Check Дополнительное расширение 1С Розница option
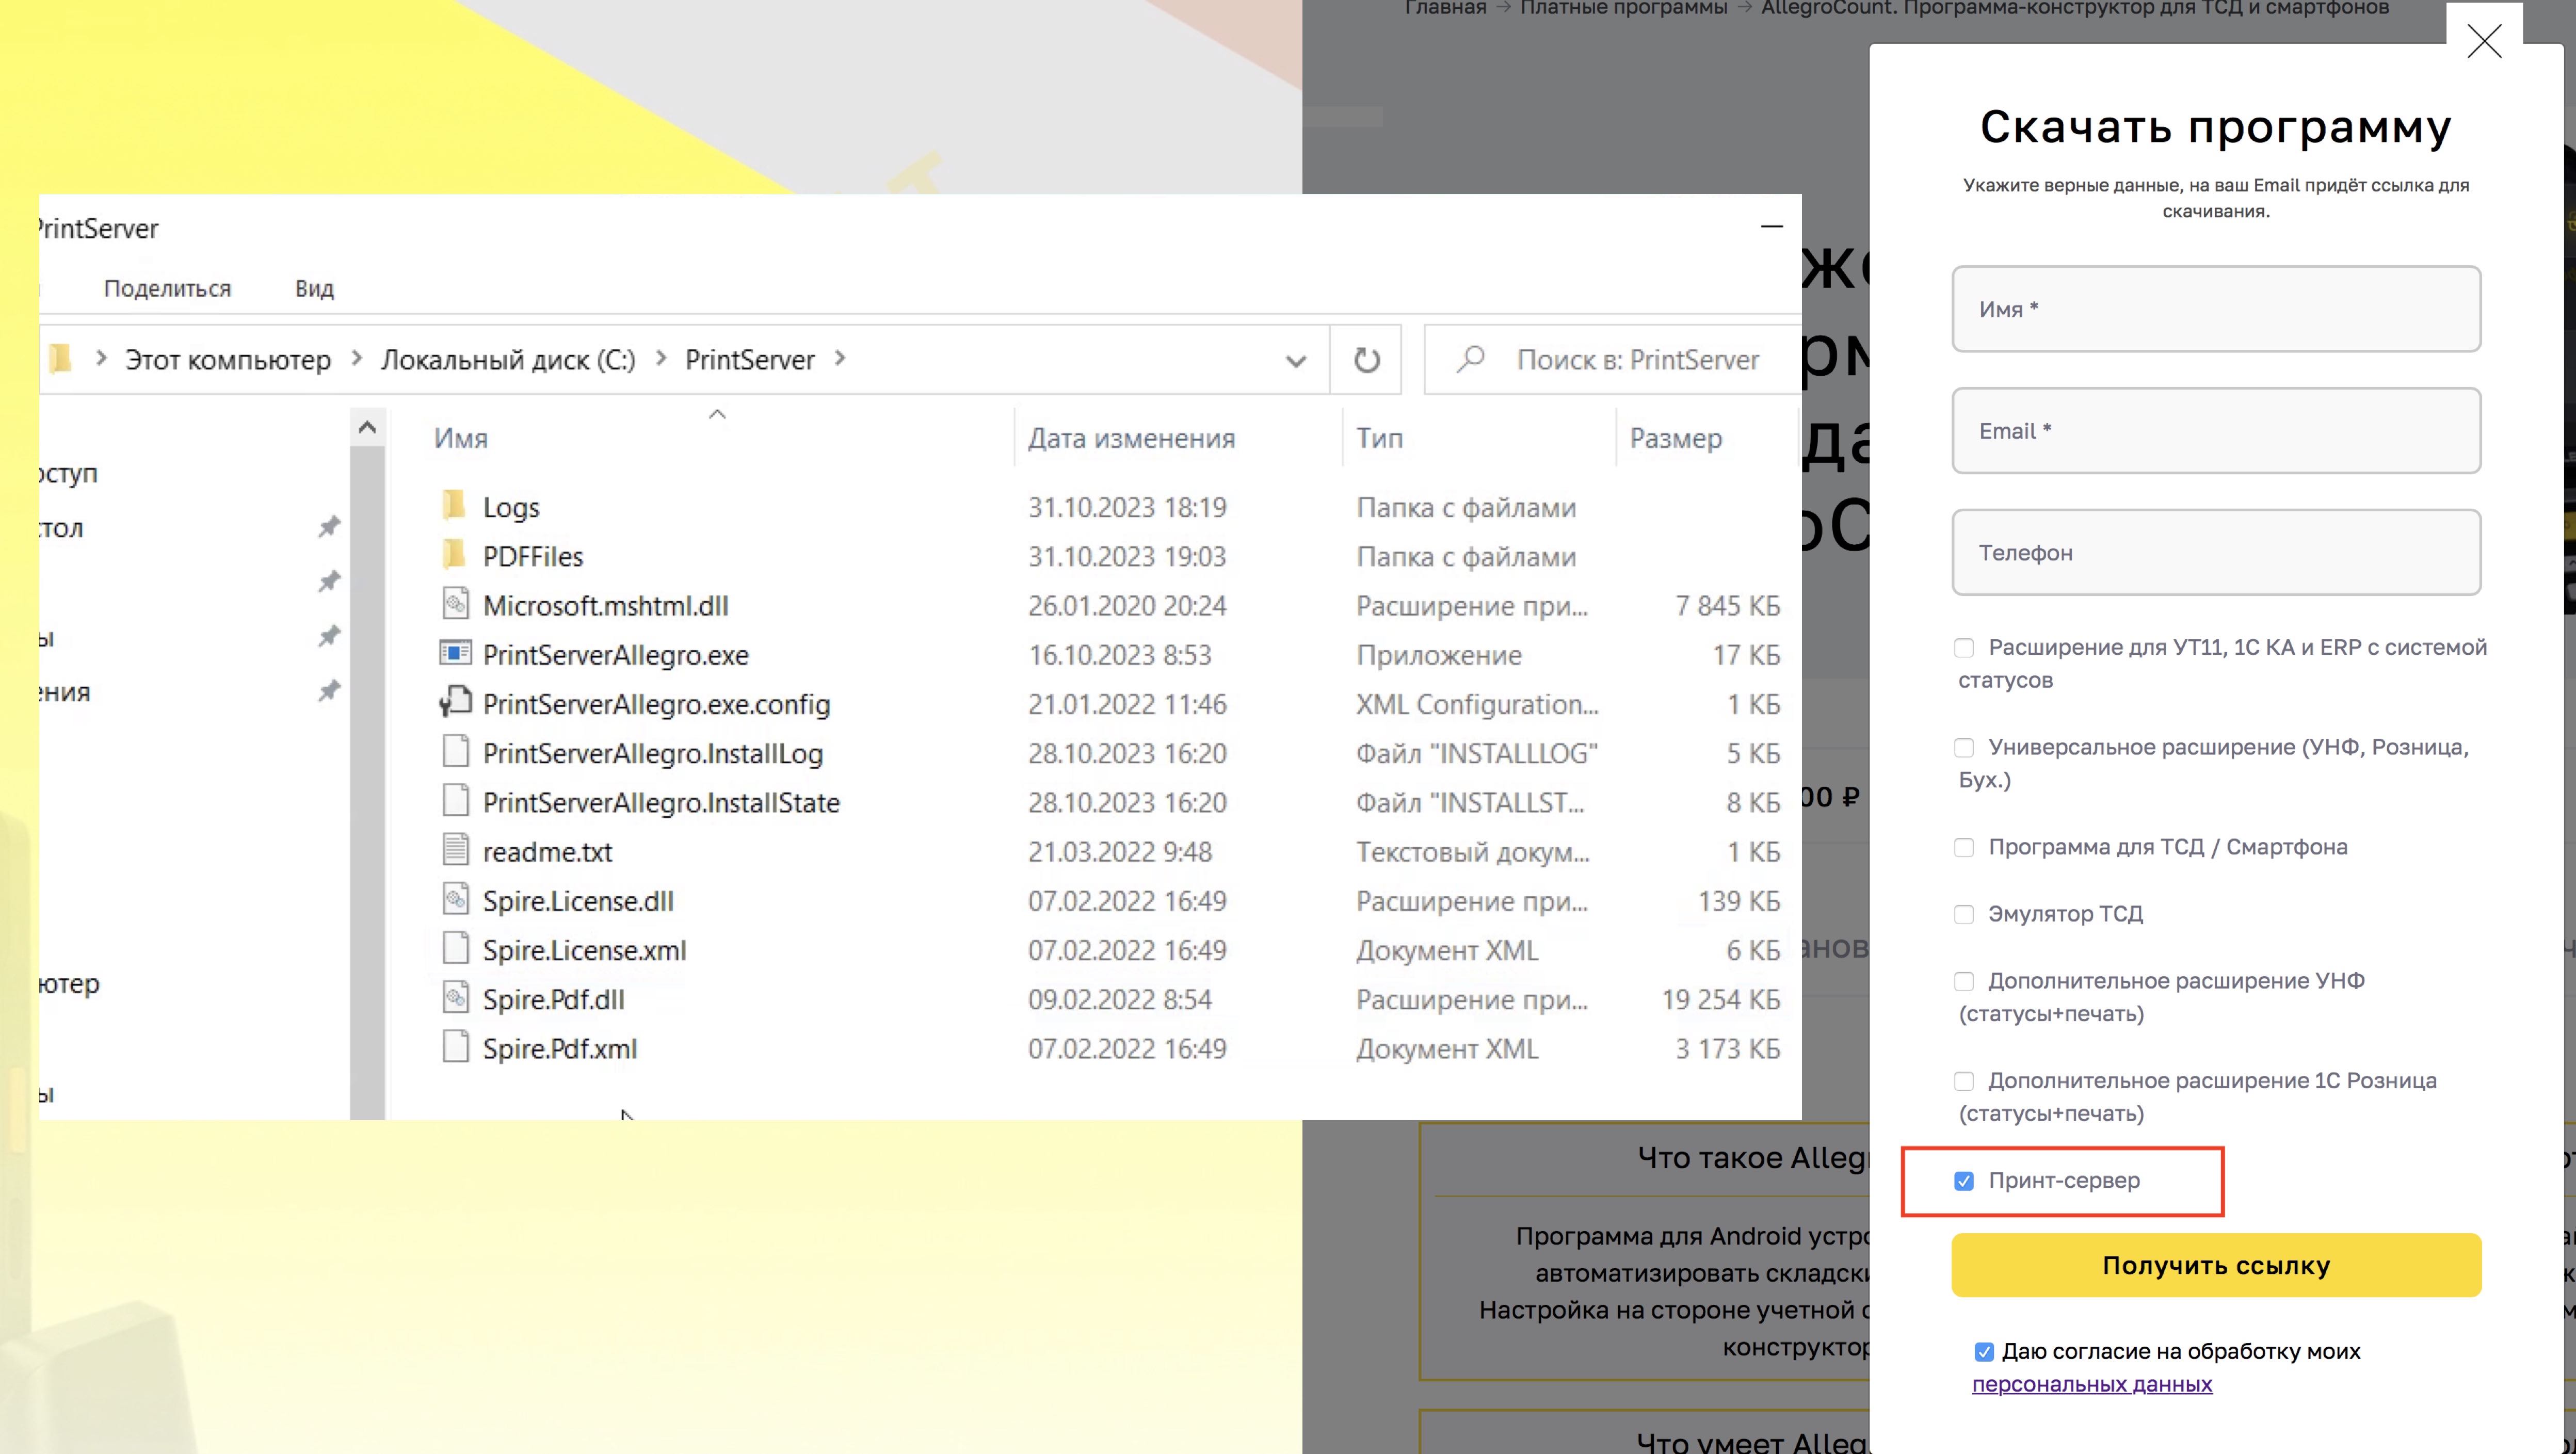 pos(1964,1081)
